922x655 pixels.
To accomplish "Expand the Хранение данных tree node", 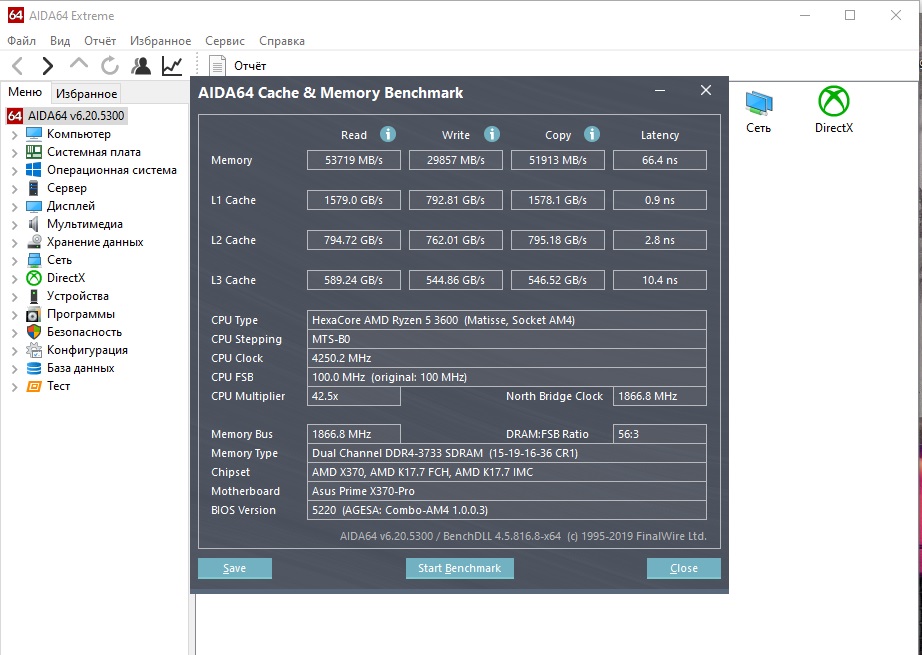I will (x=15, y=243).
